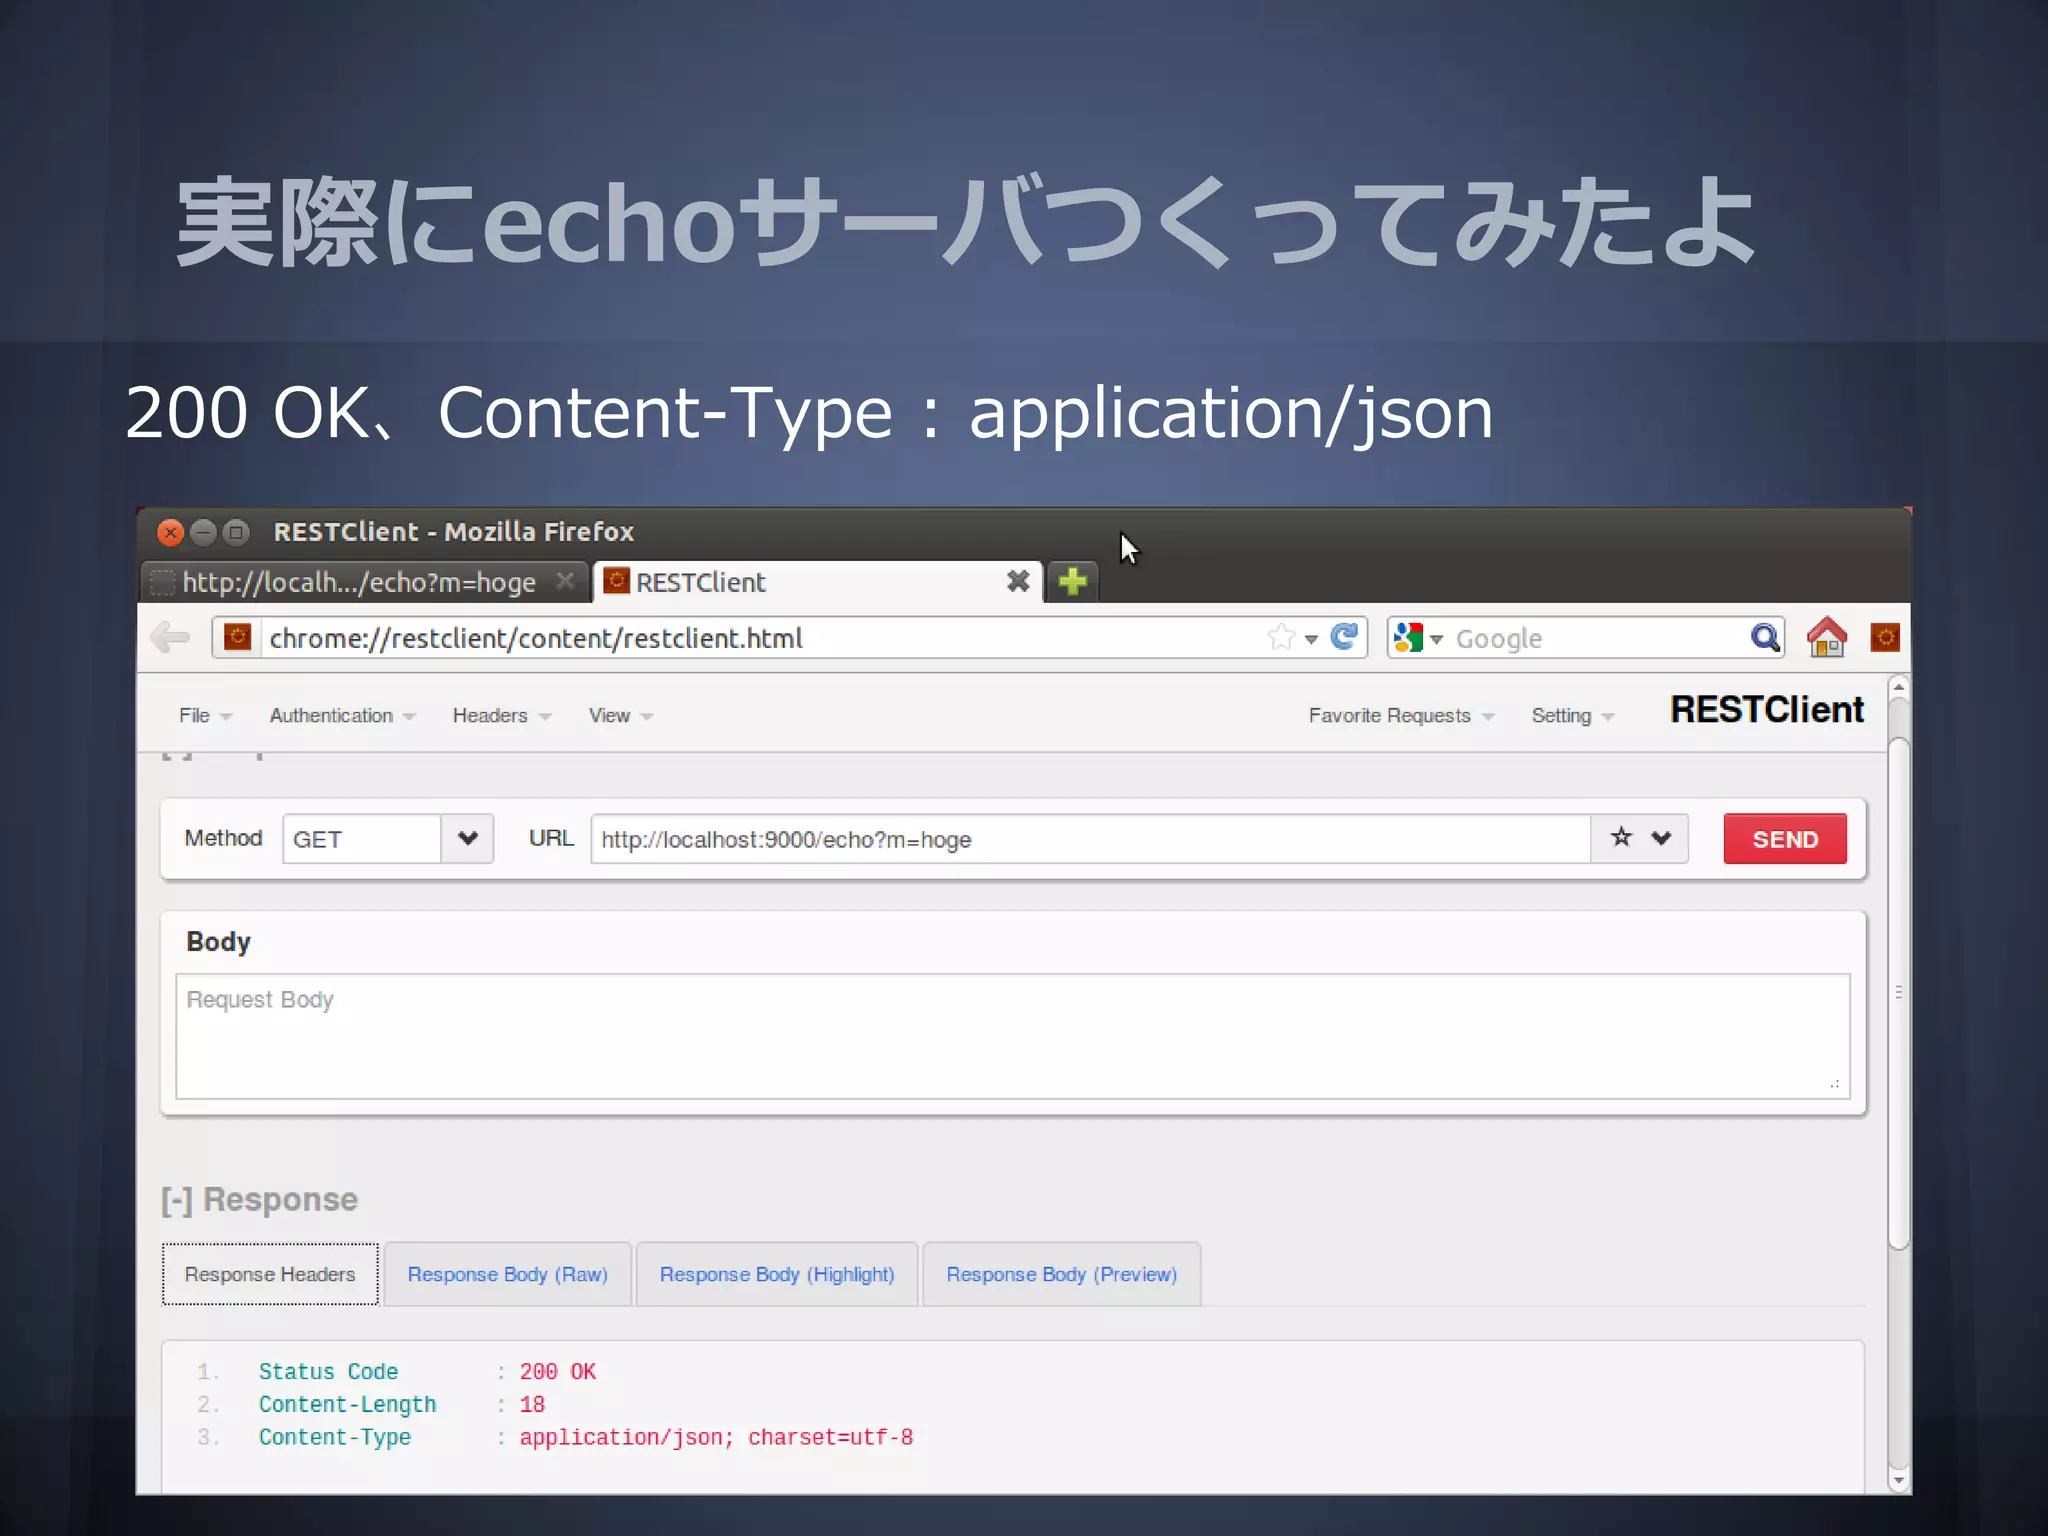The height and width of the screenshot is (1536, 2048).
Task: Click the RESTClient favicon in address bar
Action: point(237,637)
